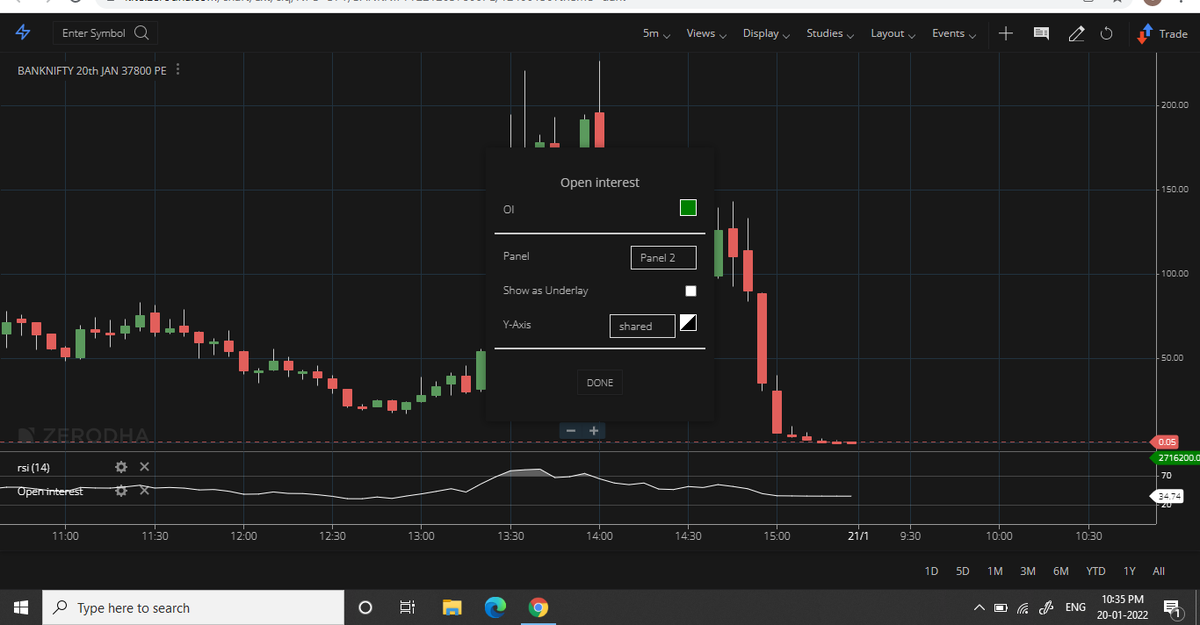
Task: Open the drawing tools pencil icon
Action: pyautogui.click(x=1075, y=33)
